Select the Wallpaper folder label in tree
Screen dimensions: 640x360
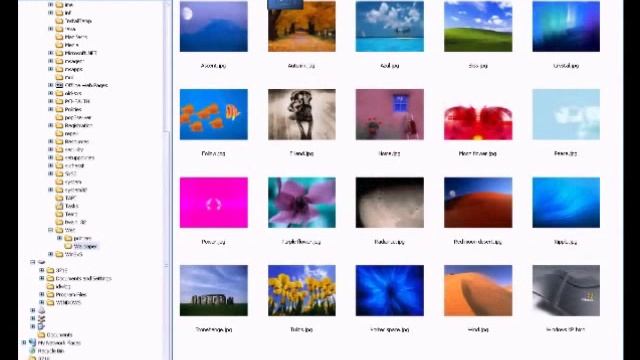(85, 246)
